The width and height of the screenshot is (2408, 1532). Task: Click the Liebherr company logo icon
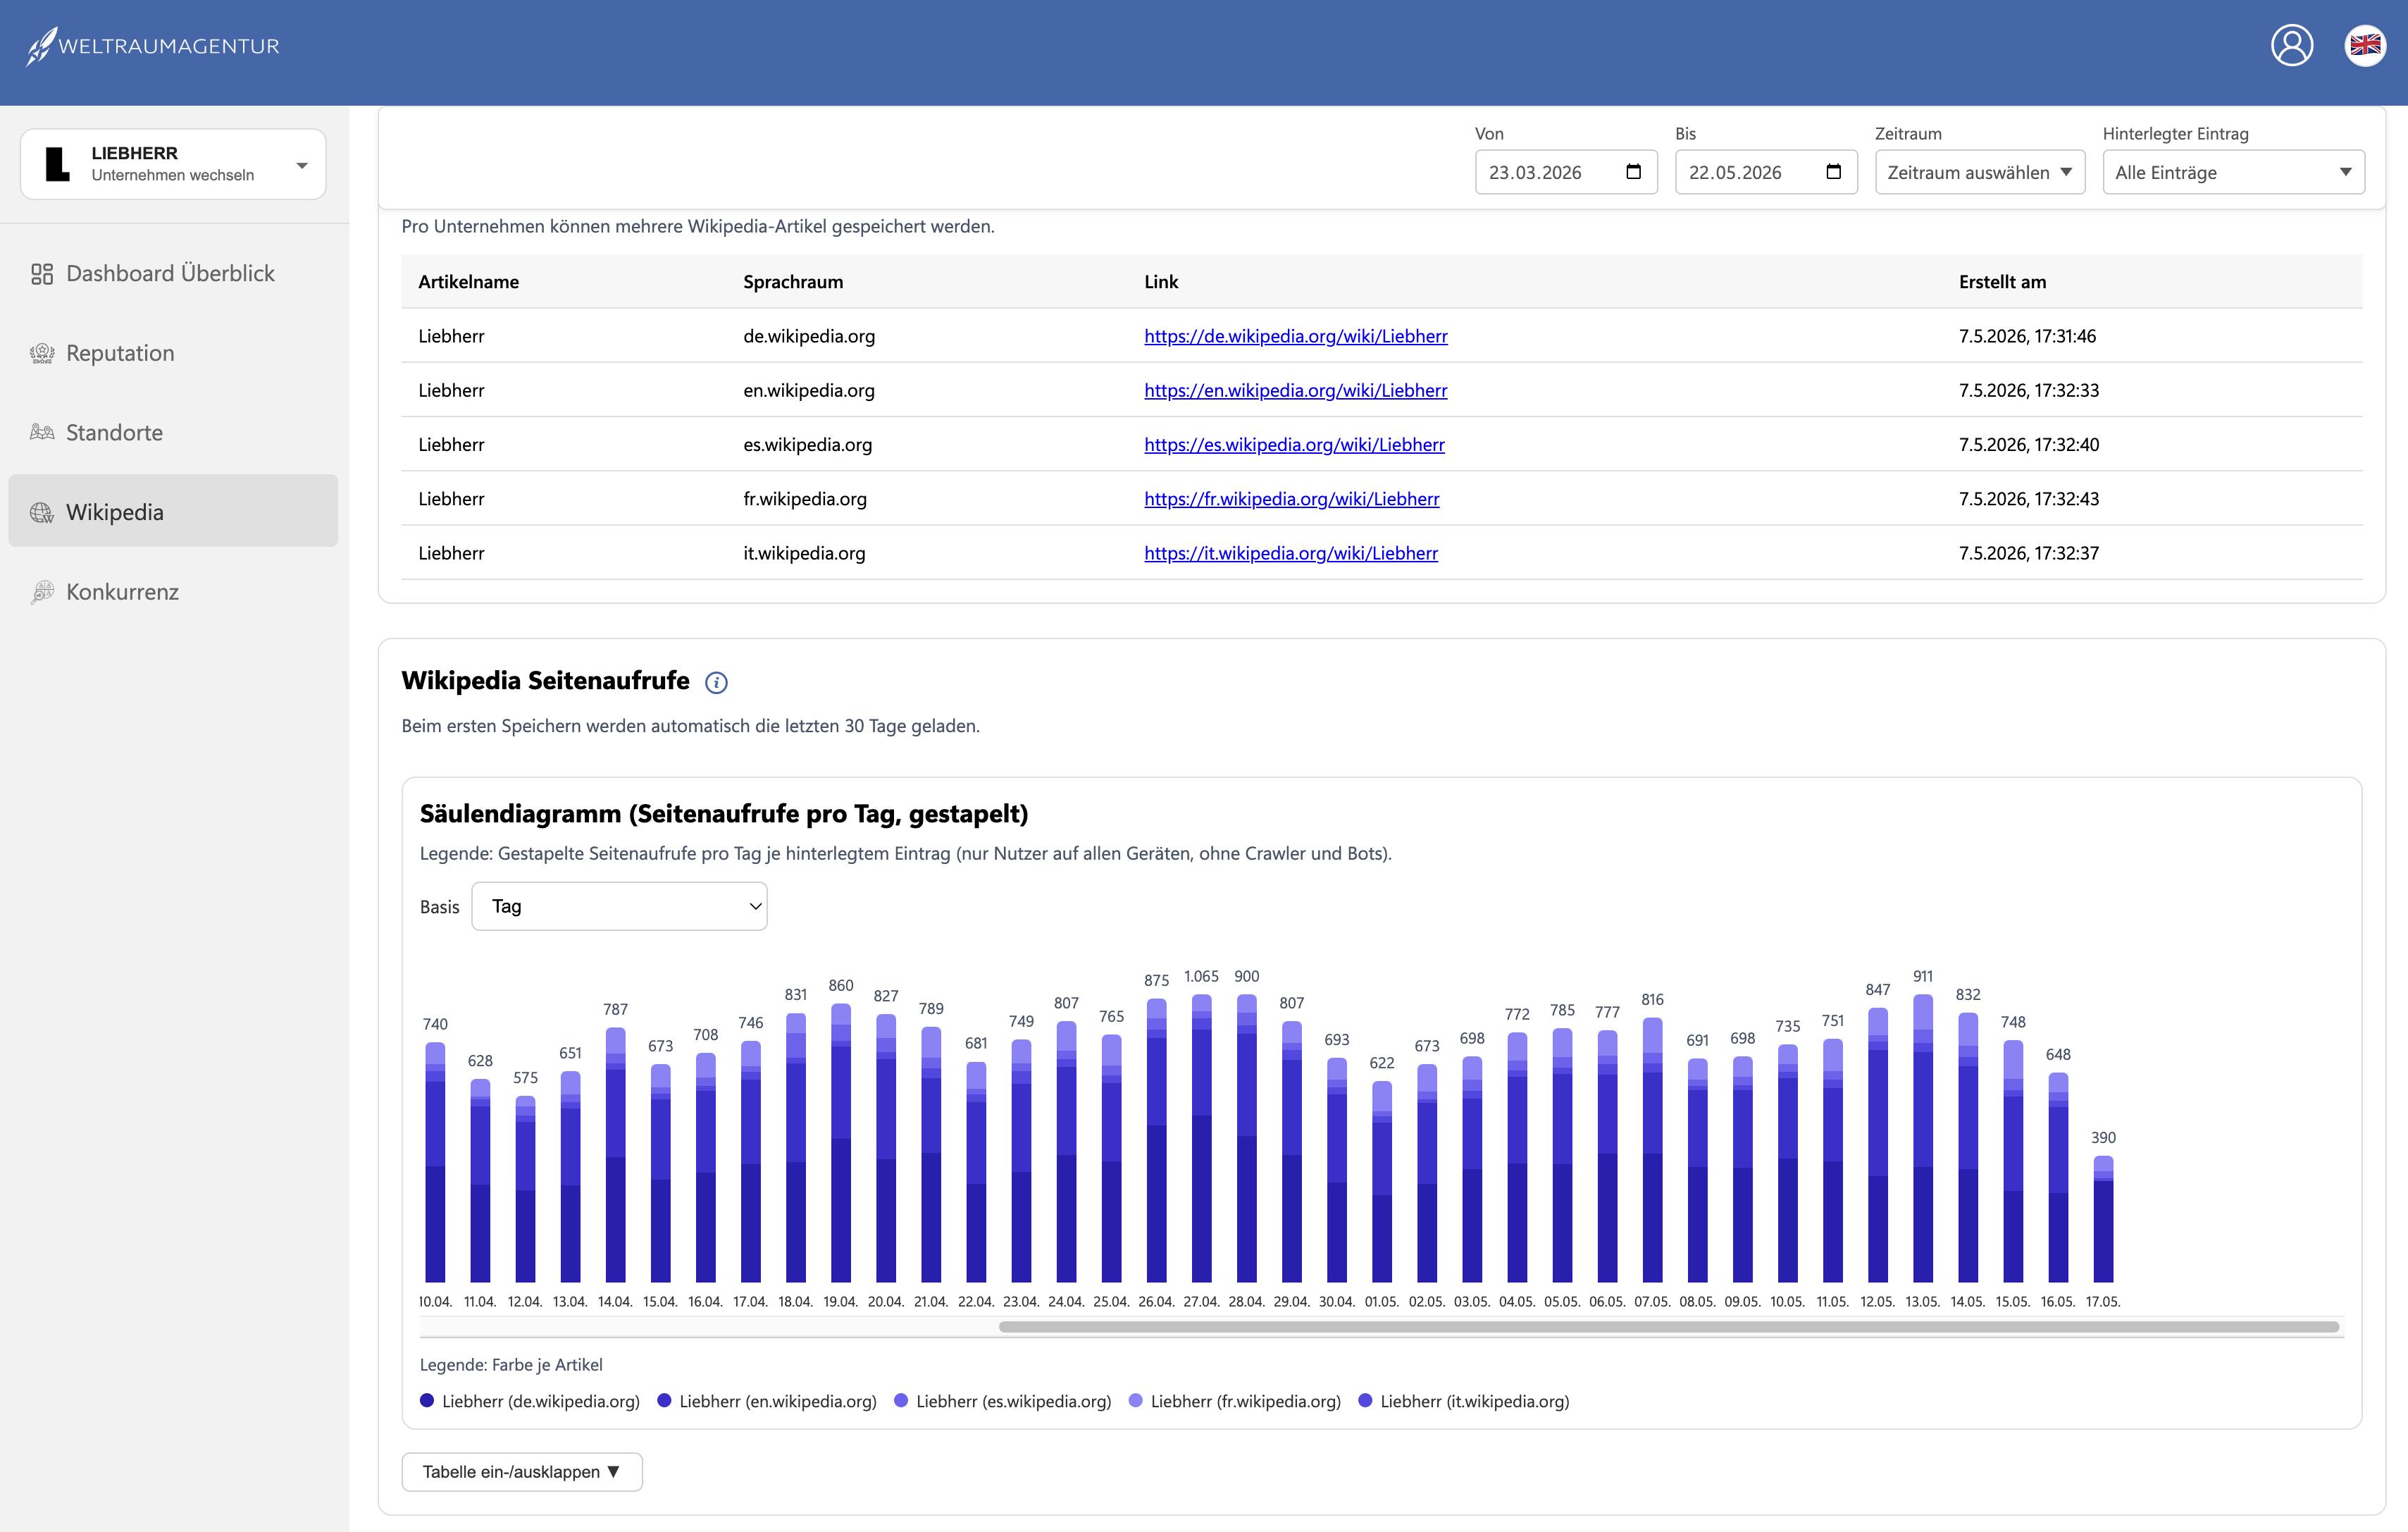pyautogui.click(x=58, y=163)
